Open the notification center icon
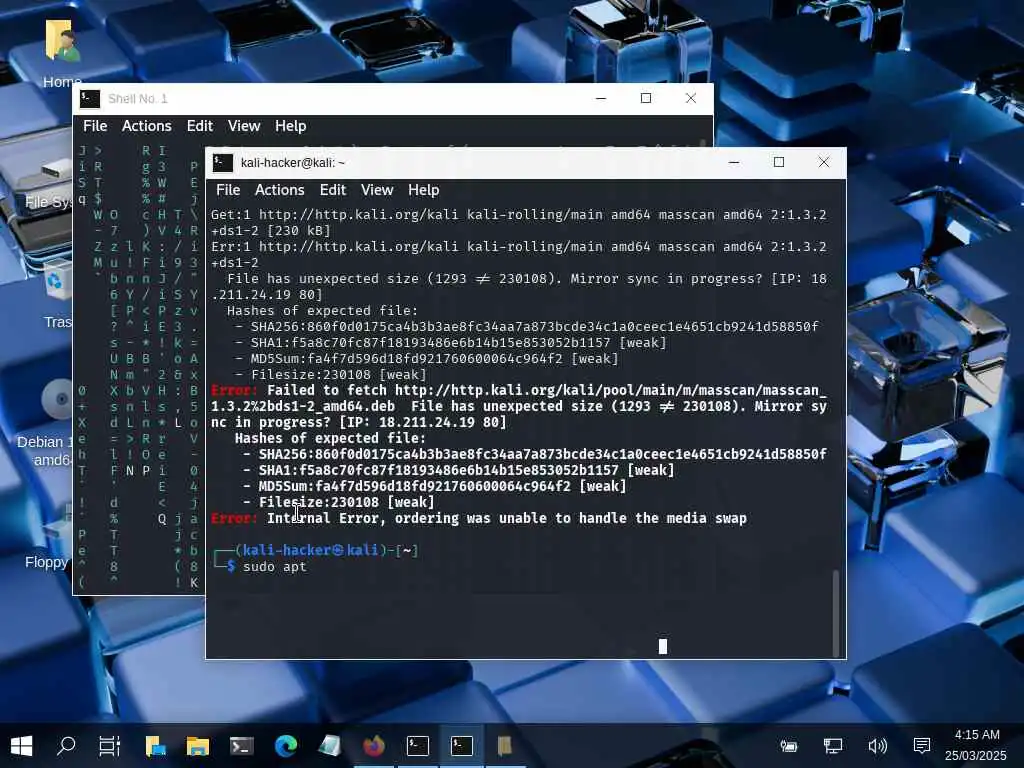This screenshot has width=1024, height=768. [x=921, y=745]
